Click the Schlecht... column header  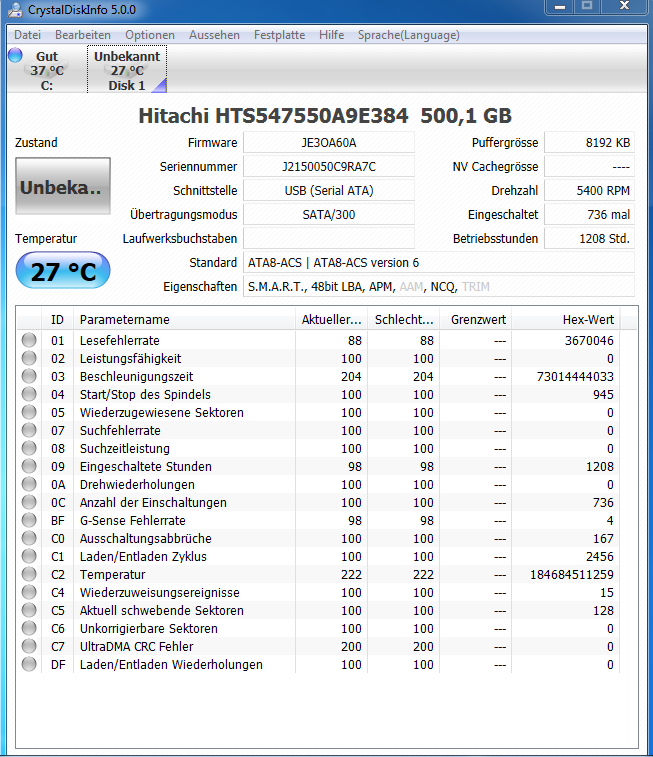[403, 320]
